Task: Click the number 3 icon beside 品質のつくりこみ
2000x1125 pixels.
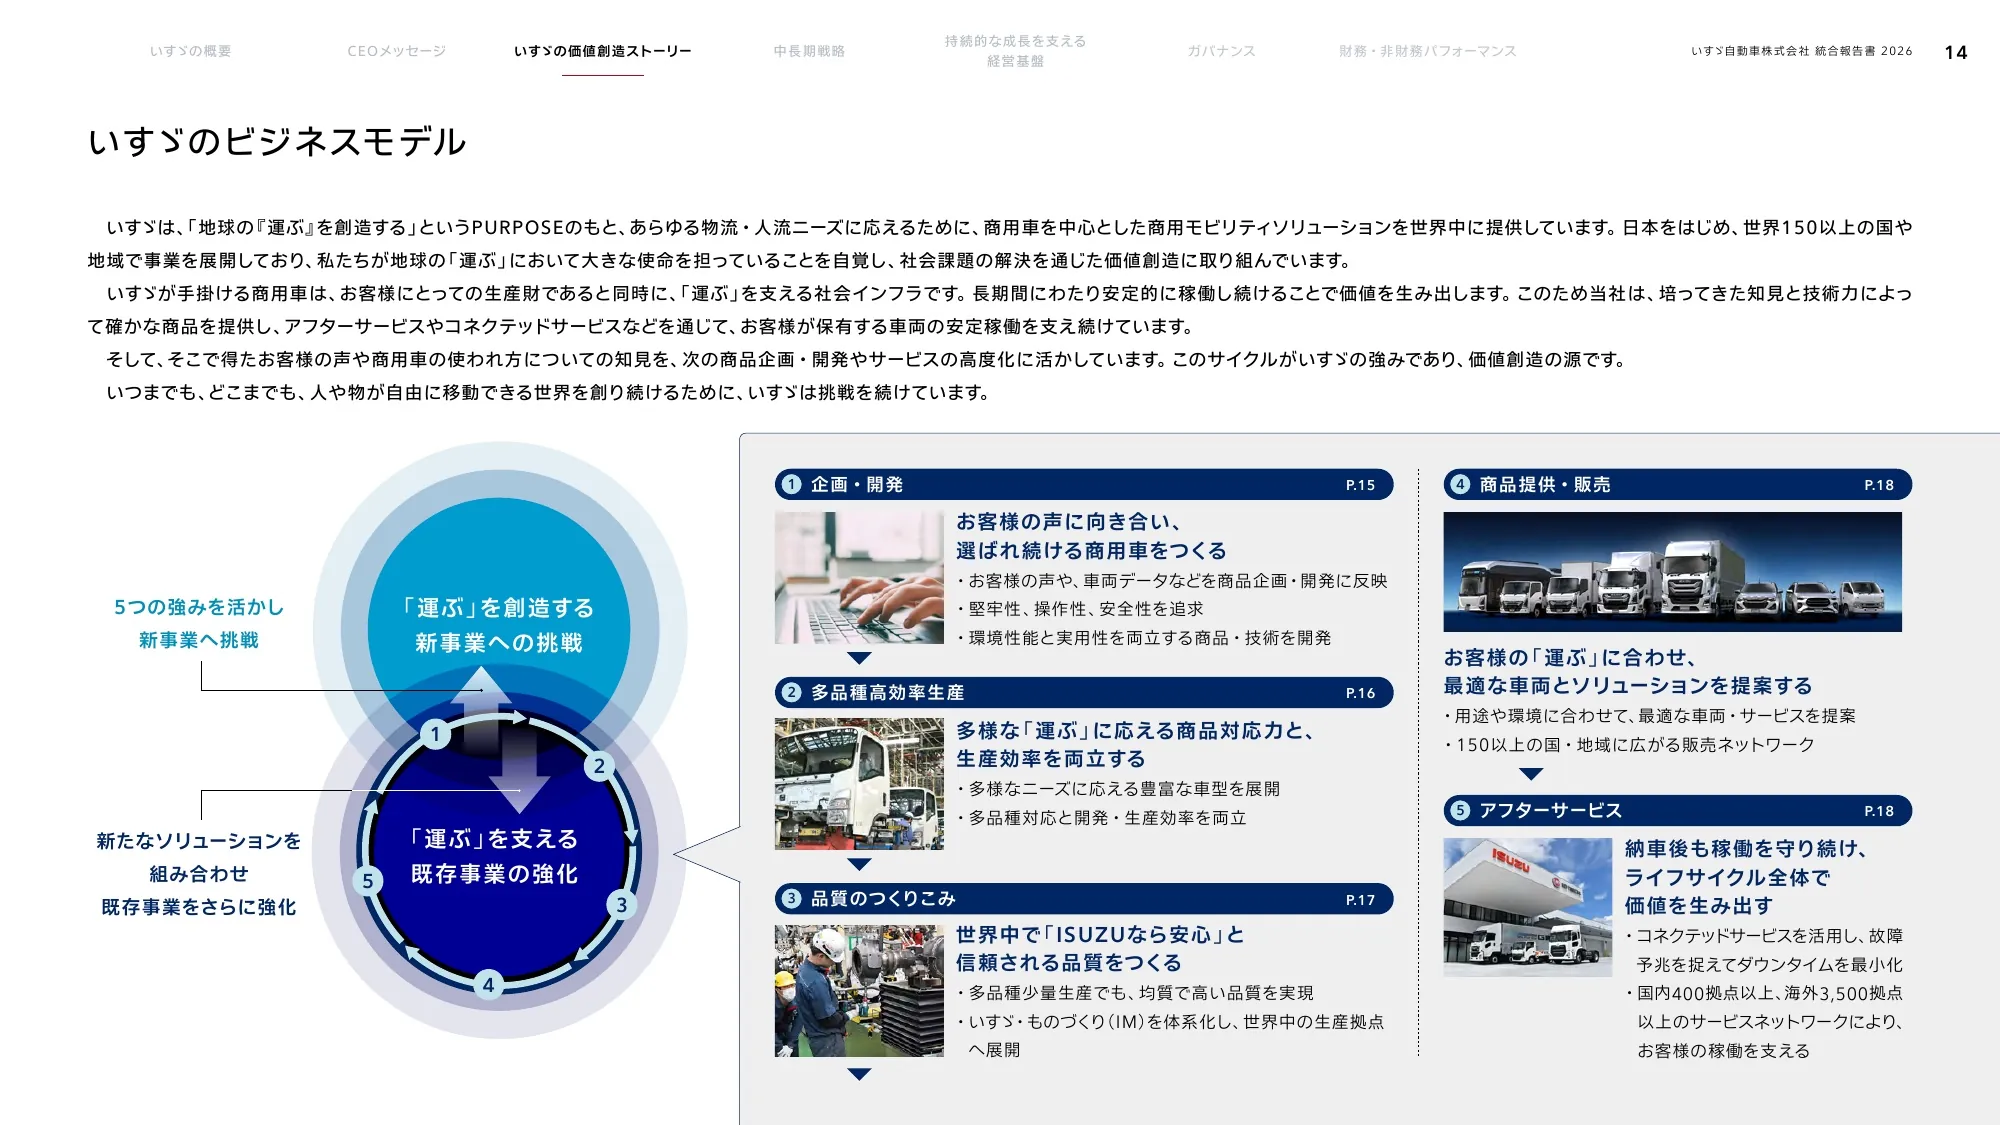Action: 791,899
